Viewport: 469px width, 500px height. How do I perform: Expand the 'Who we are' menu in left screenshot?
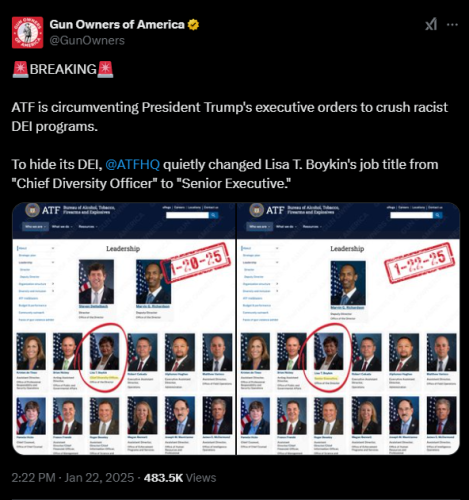click(35, 227)
